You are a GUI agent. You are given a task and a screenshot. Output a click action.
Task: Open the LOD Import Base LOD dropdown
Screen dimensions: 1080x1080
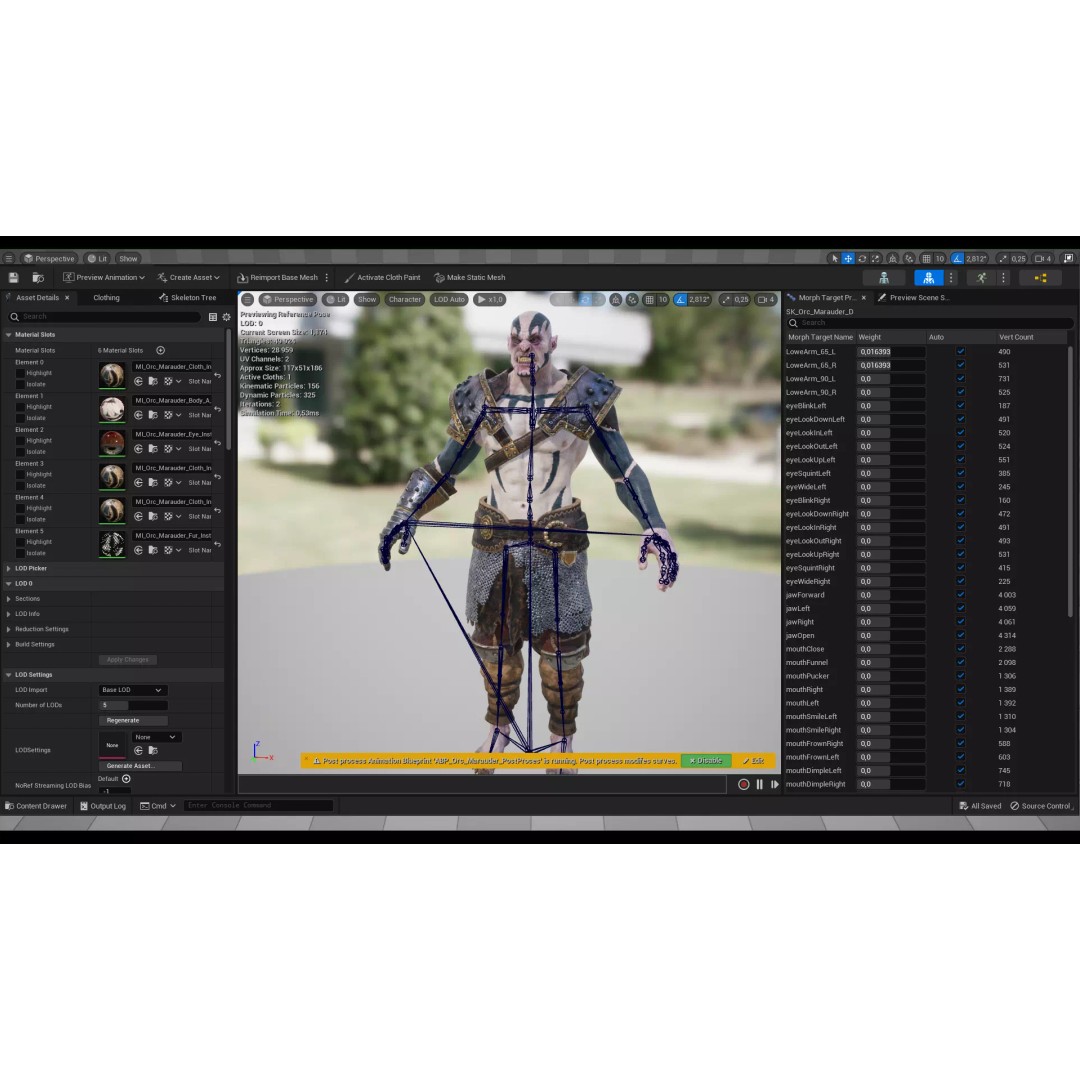point(132,690)
